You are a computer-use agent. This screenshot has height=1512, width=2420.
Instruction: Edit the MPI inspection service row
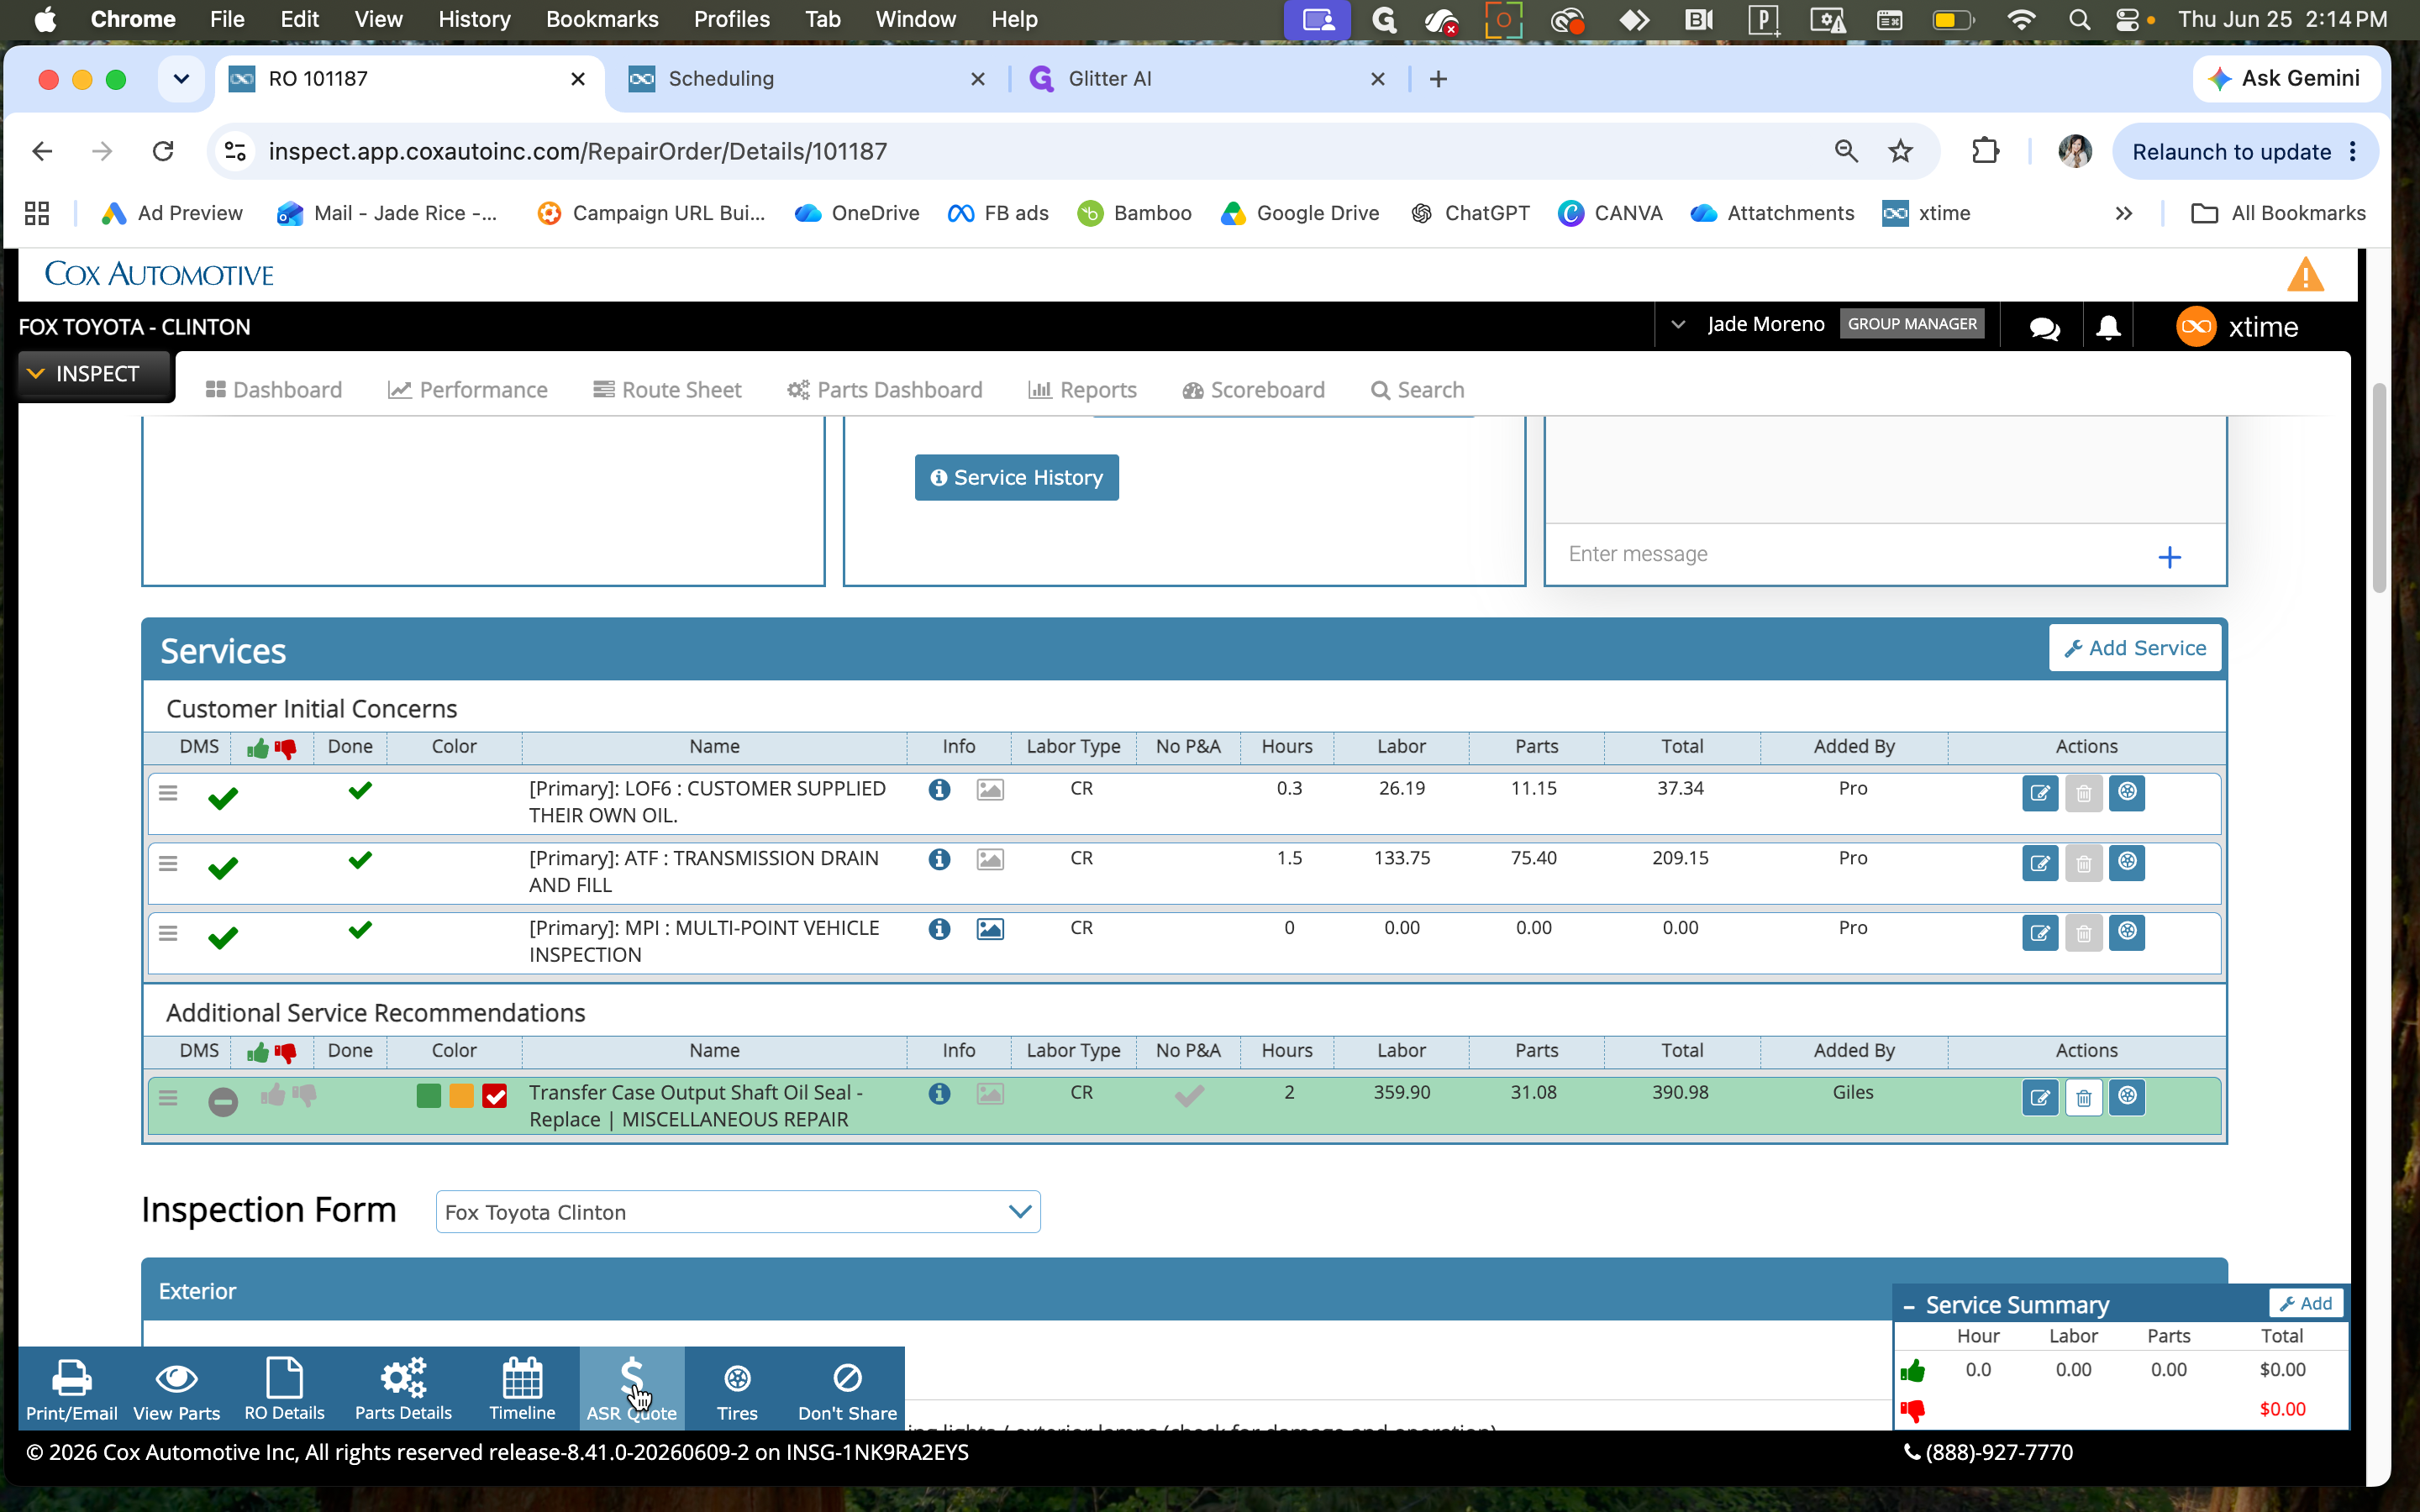pos(2040,933)
